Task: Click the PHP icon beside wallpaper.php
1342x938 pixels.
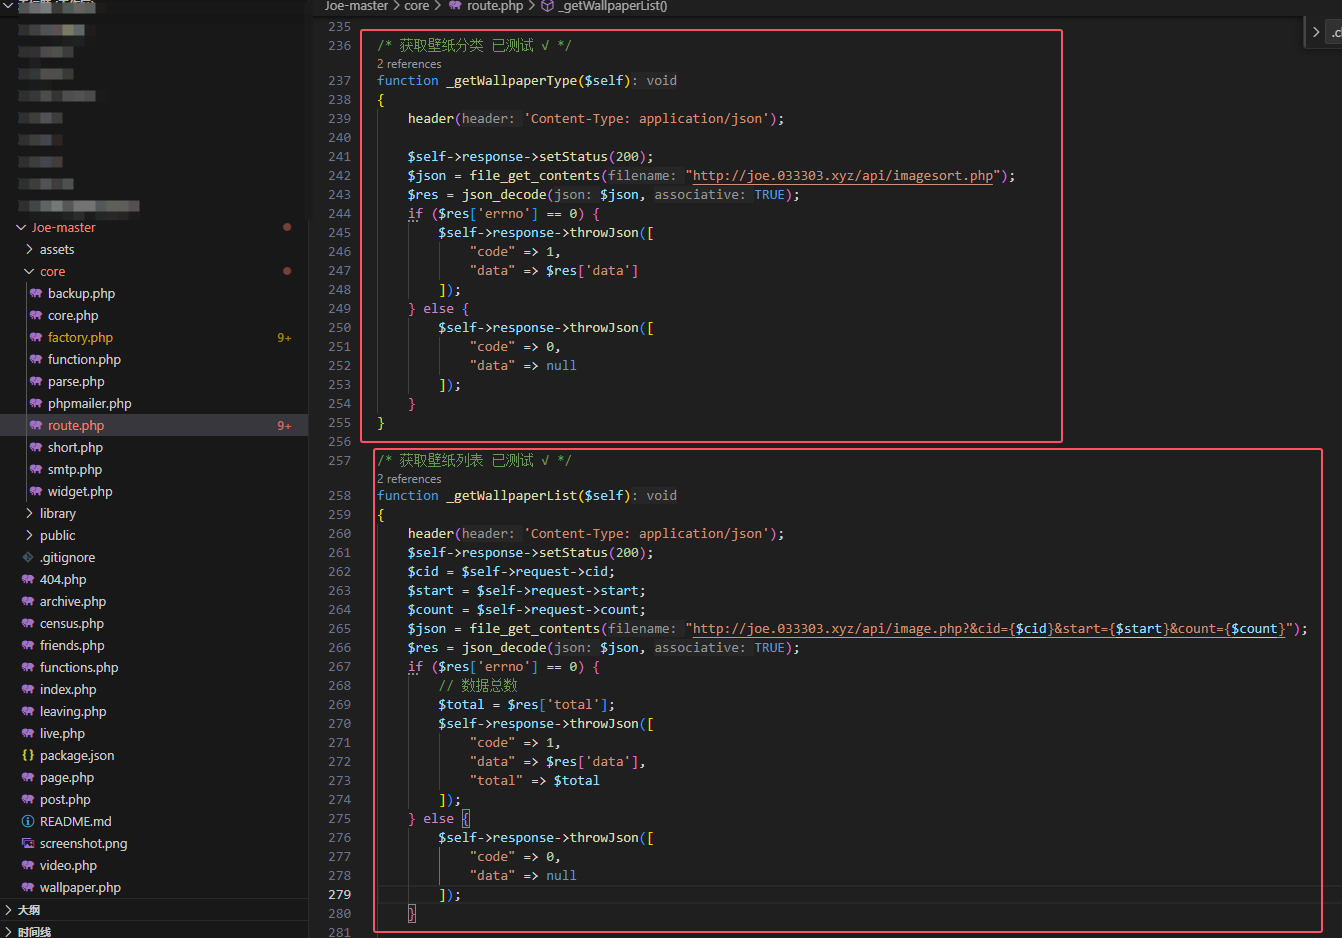Action: pos(28,888)
